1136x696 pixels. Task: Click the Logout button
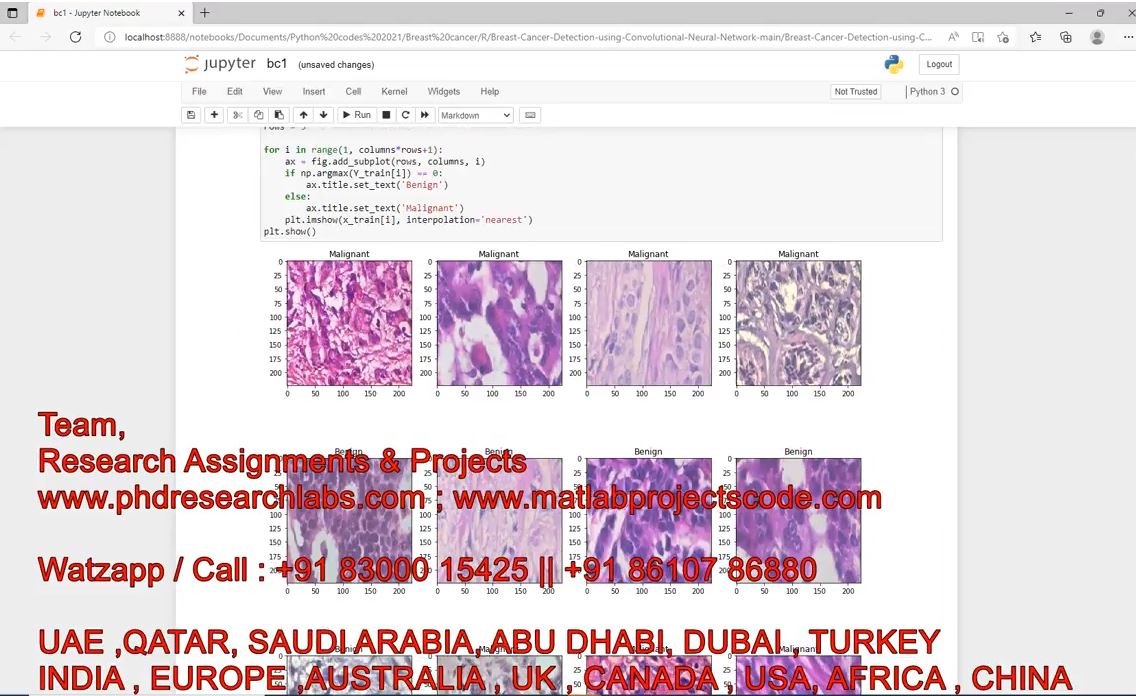click(x=939, y=64)
